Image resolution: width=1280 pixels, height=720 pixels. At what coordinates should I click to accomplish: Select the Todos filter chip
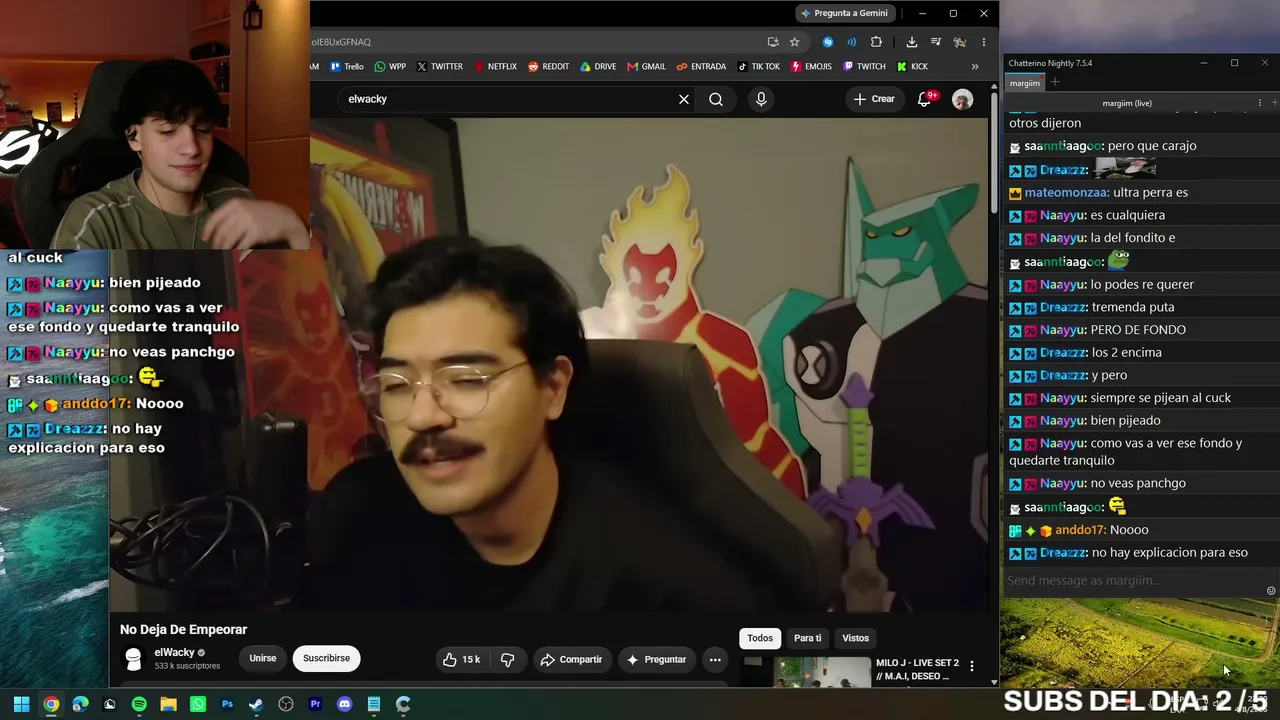coord(760,638)
